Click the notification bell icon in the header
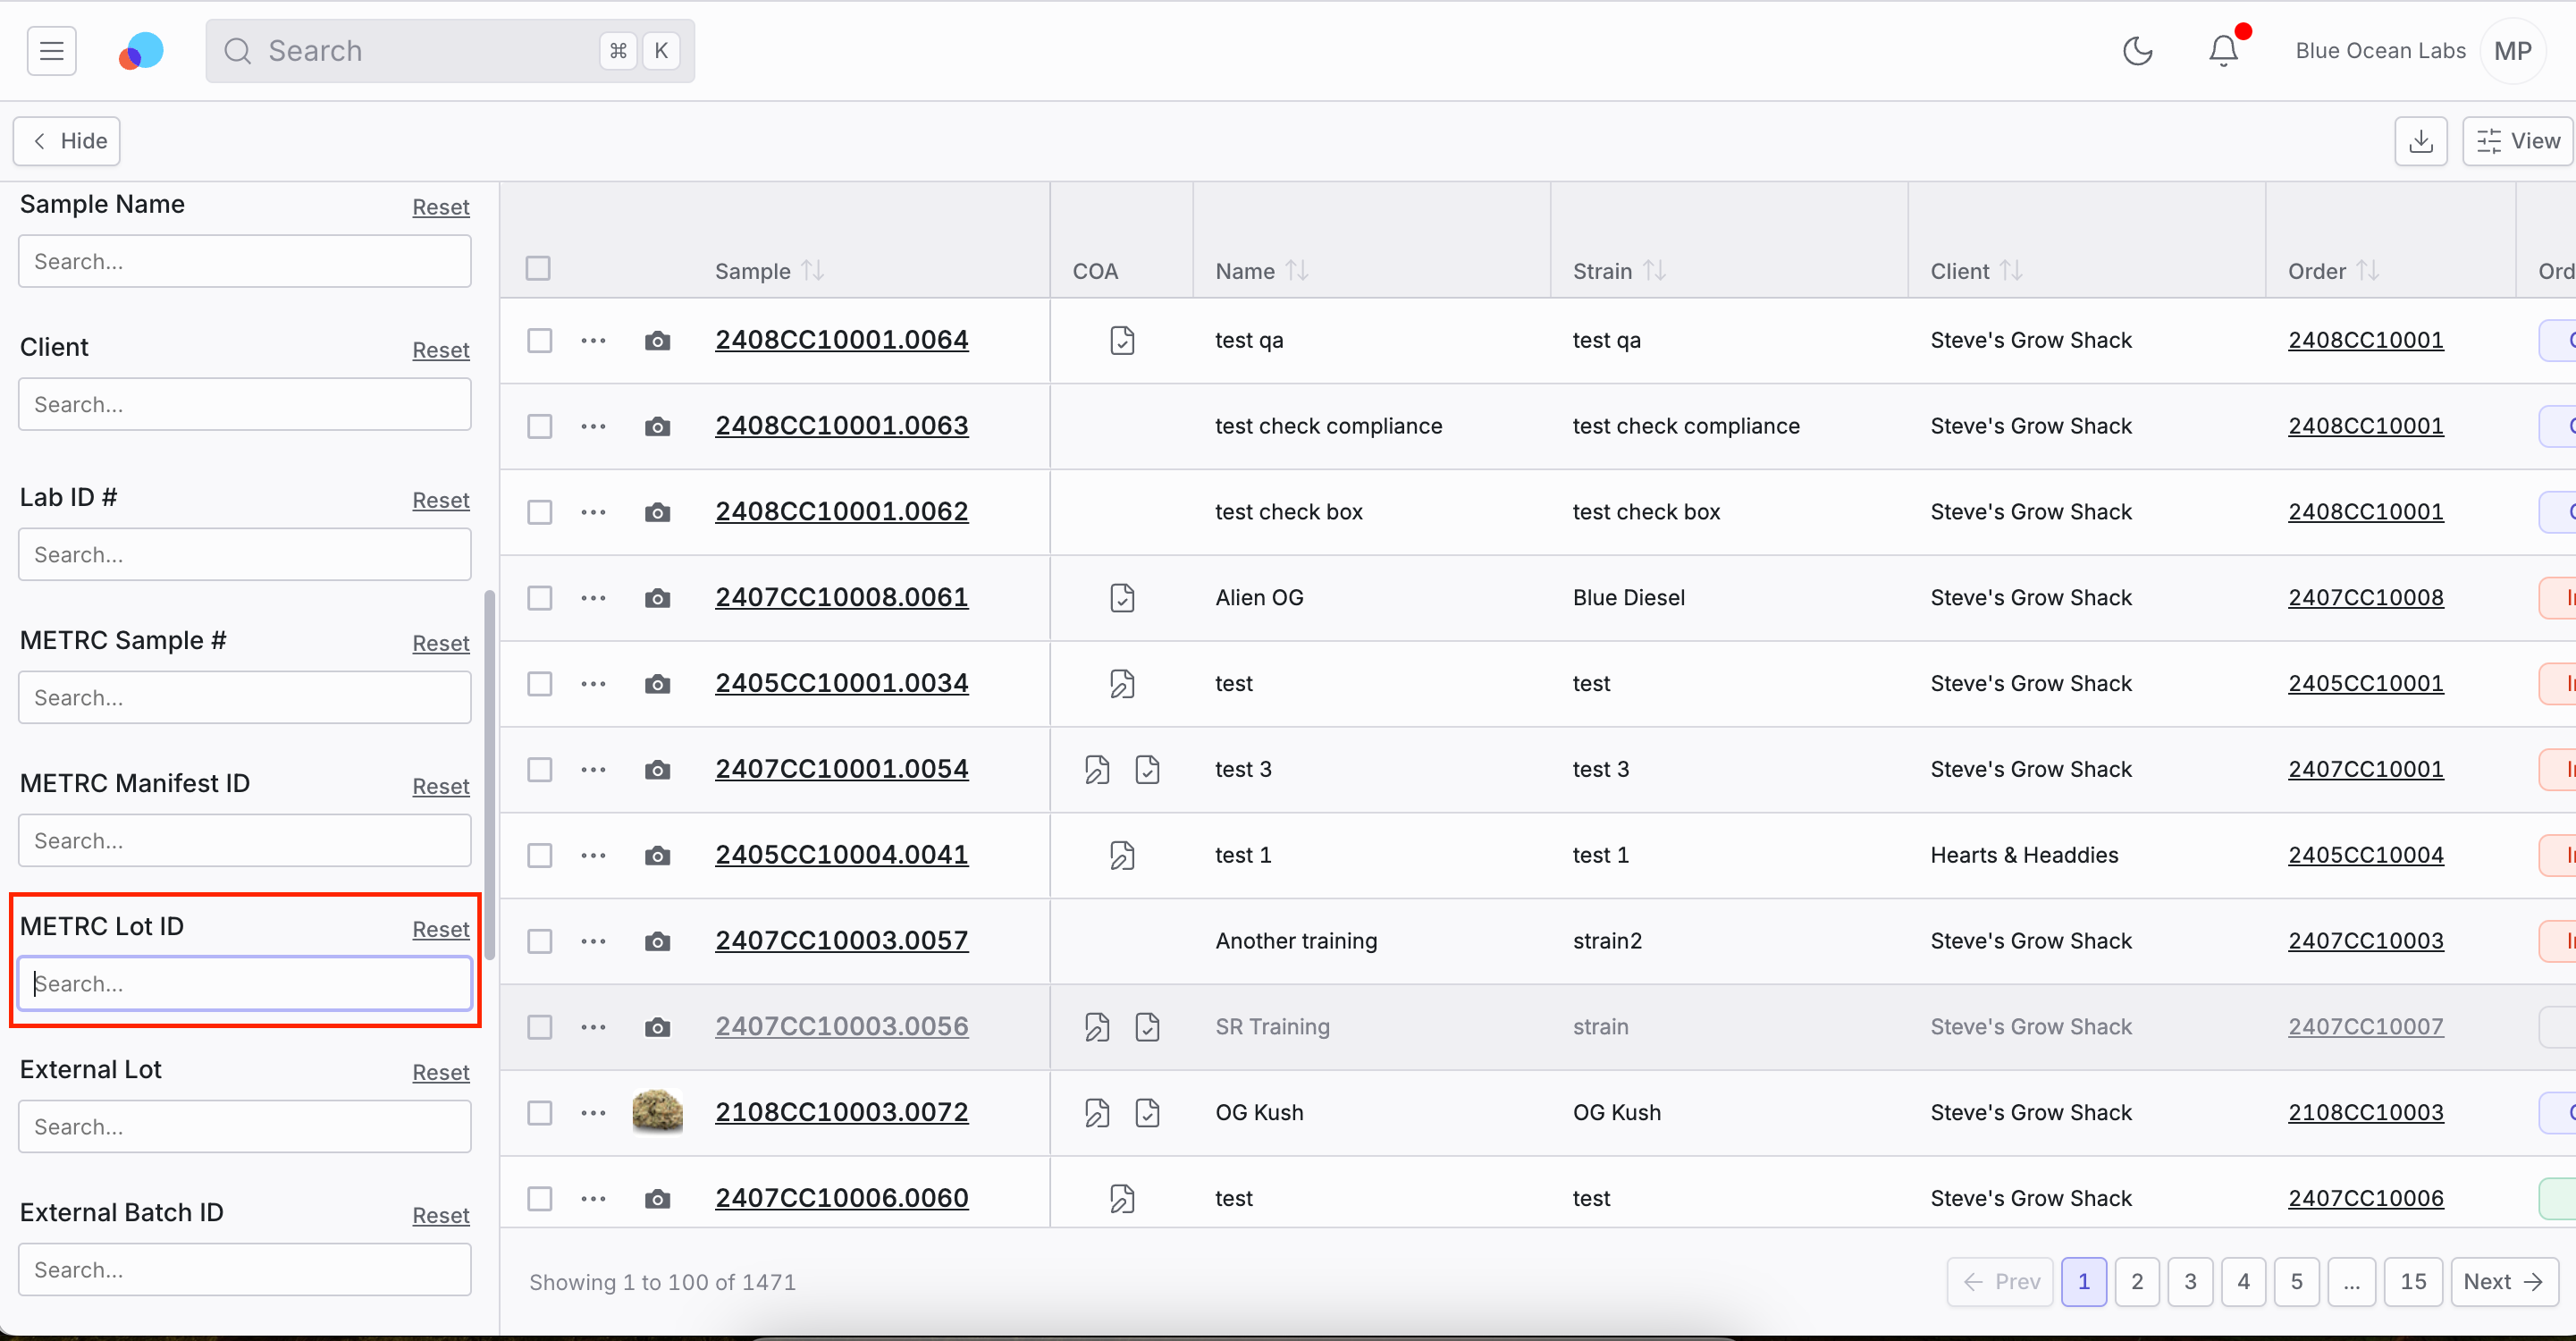2576x1341 pixels. point(2222,49)
